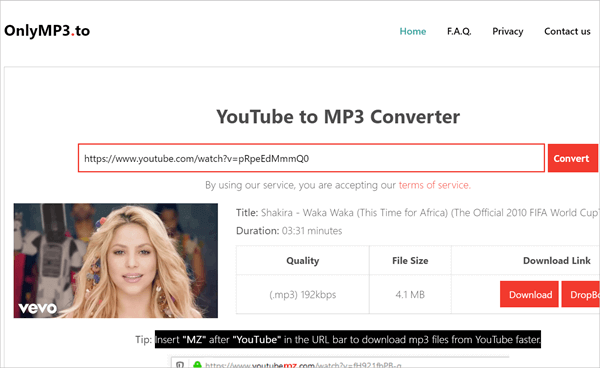
Task: Click the Download Link column header
Action: [x=556, y=261]
